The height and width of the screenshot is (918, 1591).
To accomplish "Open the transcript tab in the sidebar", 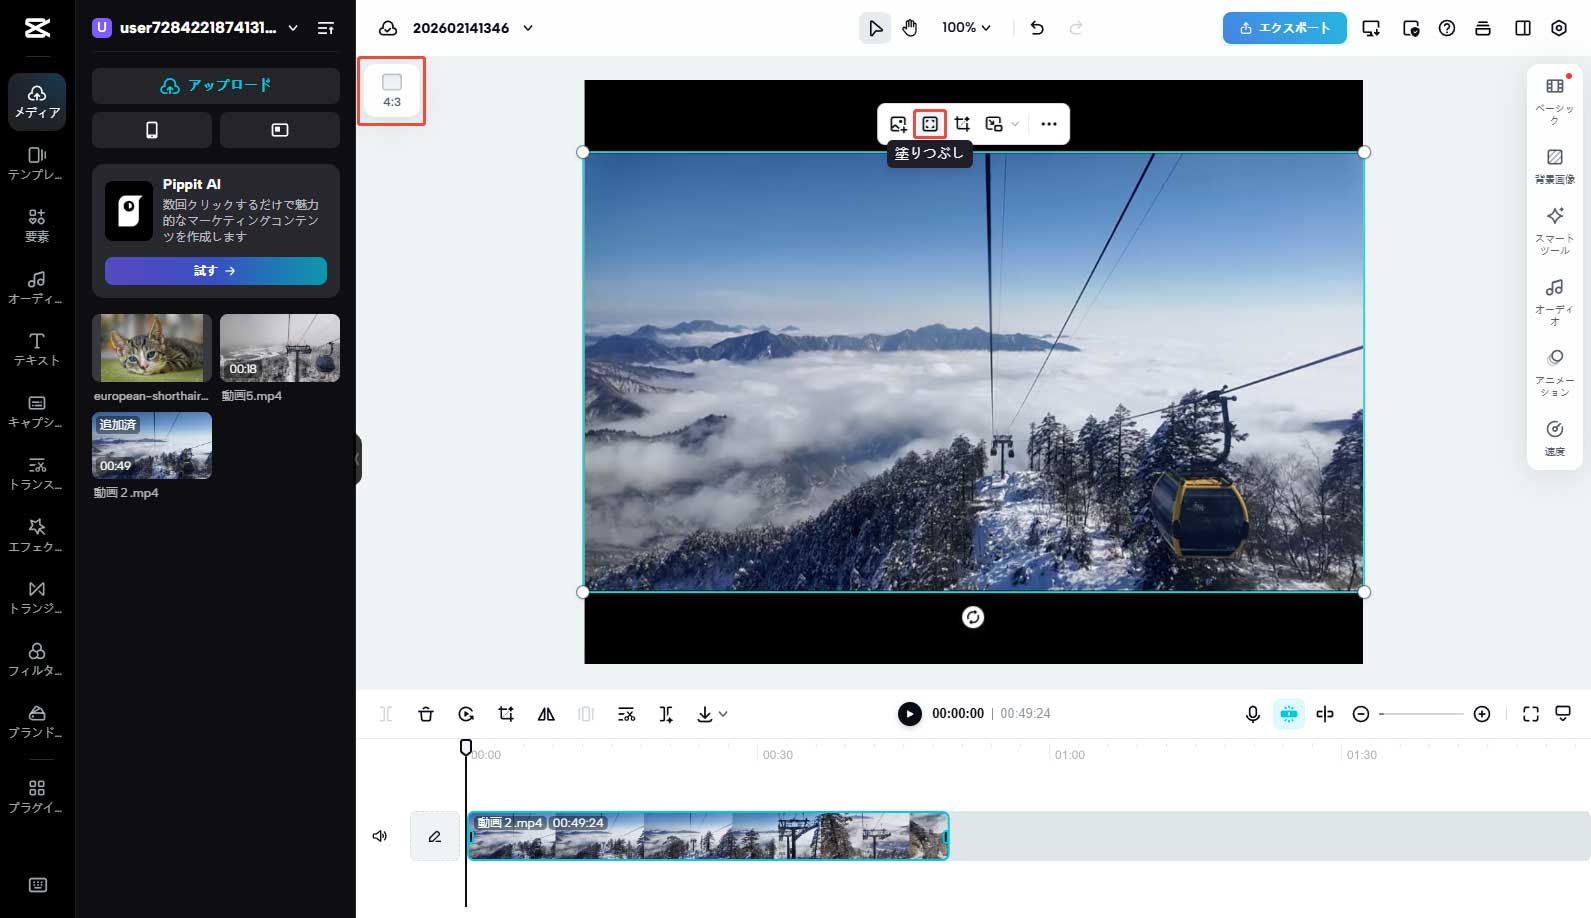I will point(37,474).
